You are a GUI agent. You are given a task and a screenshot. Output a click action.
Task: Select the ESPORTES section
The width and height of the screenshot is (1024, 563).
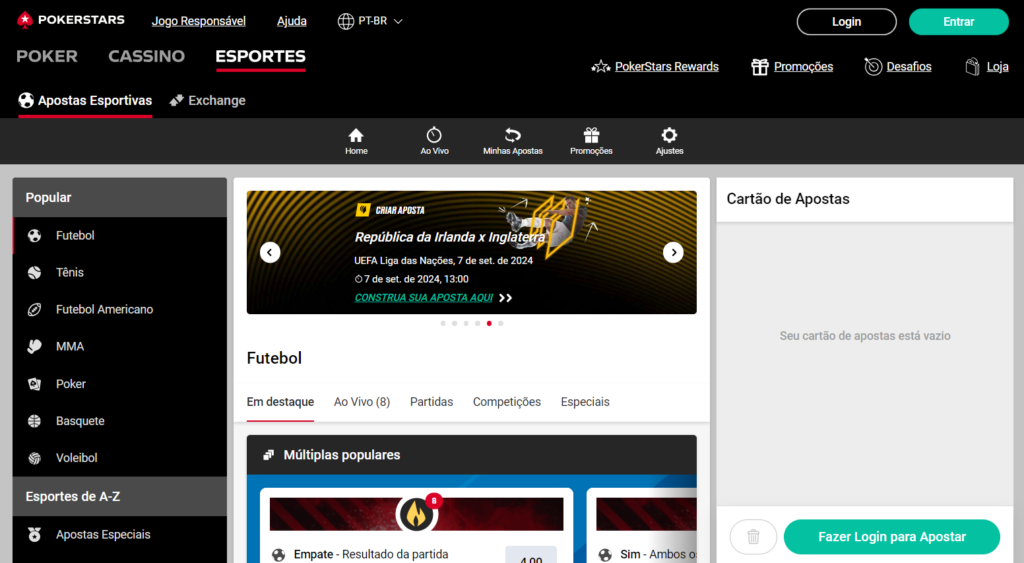click(x=261, y=56)
